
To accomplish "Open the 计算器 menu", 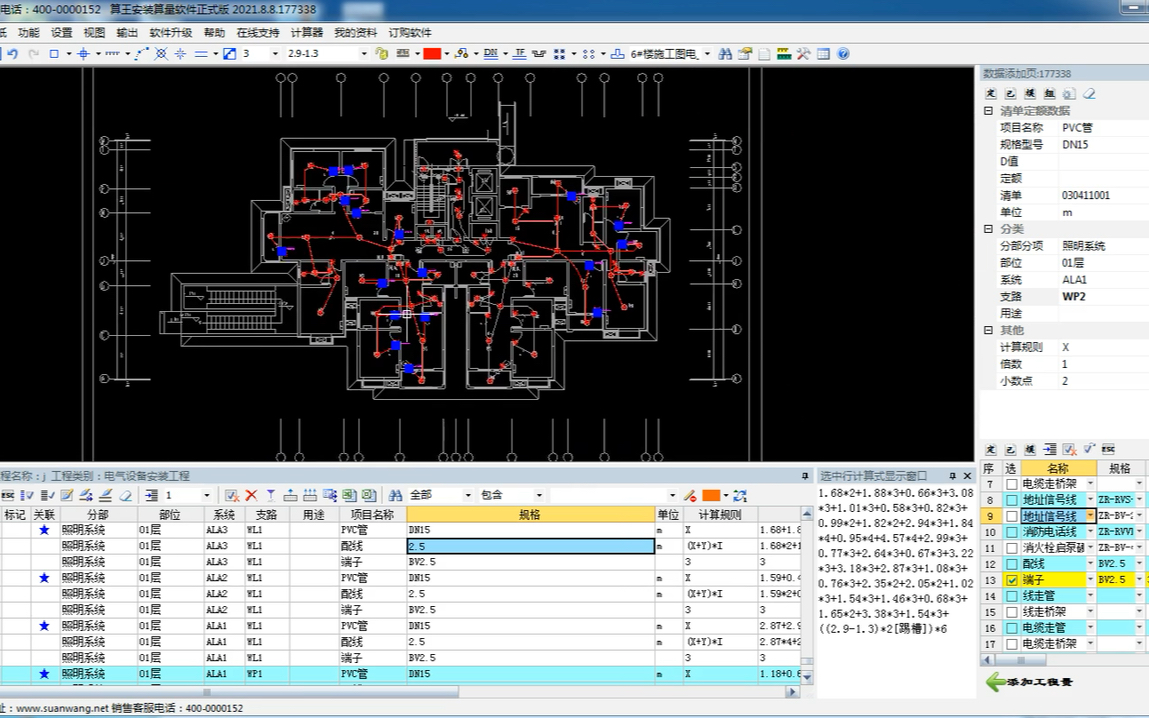I will tap(306, 32).
